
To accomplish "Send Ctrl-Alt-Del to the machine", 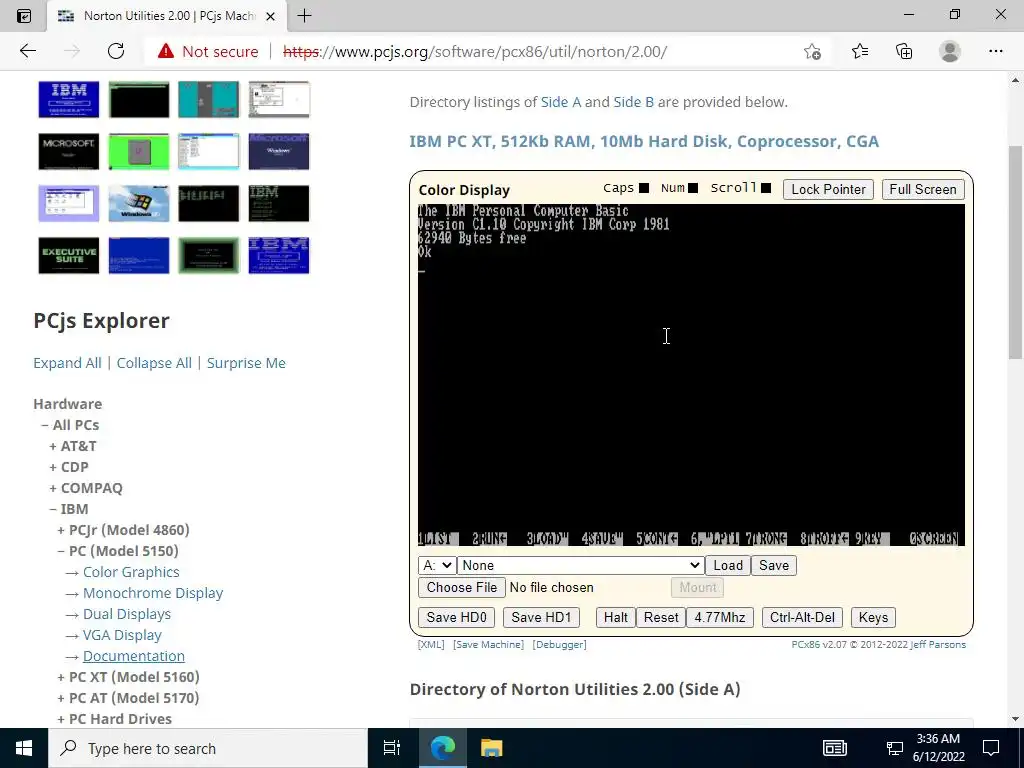I will [x=802, y=617].
